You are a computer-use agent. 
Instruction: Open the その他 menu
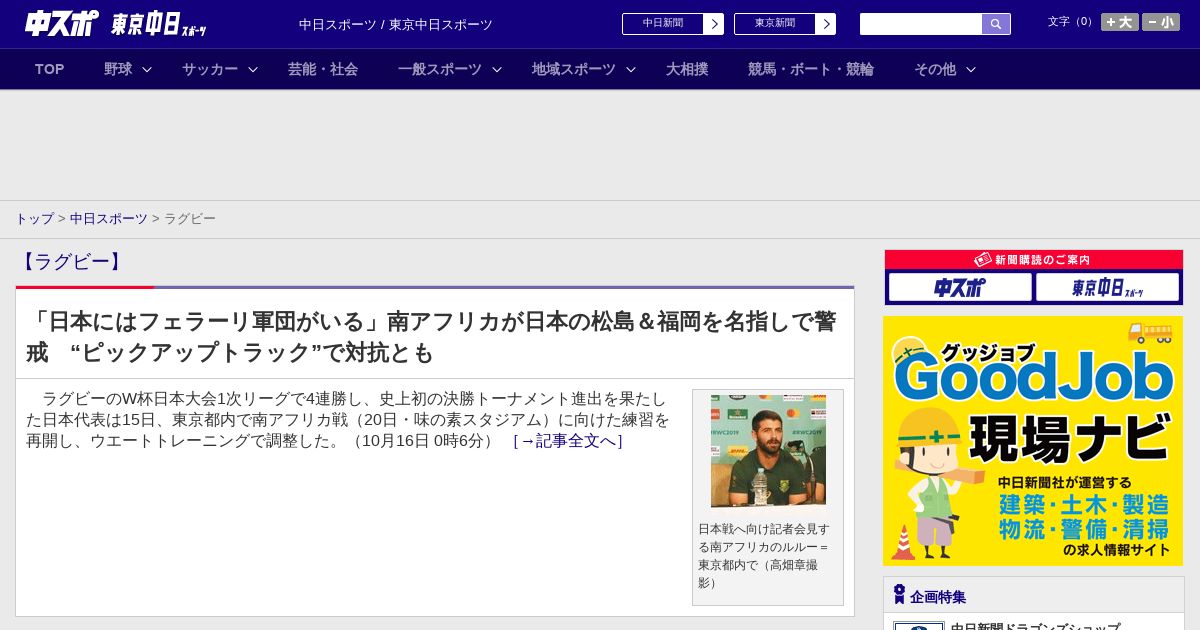935,69
